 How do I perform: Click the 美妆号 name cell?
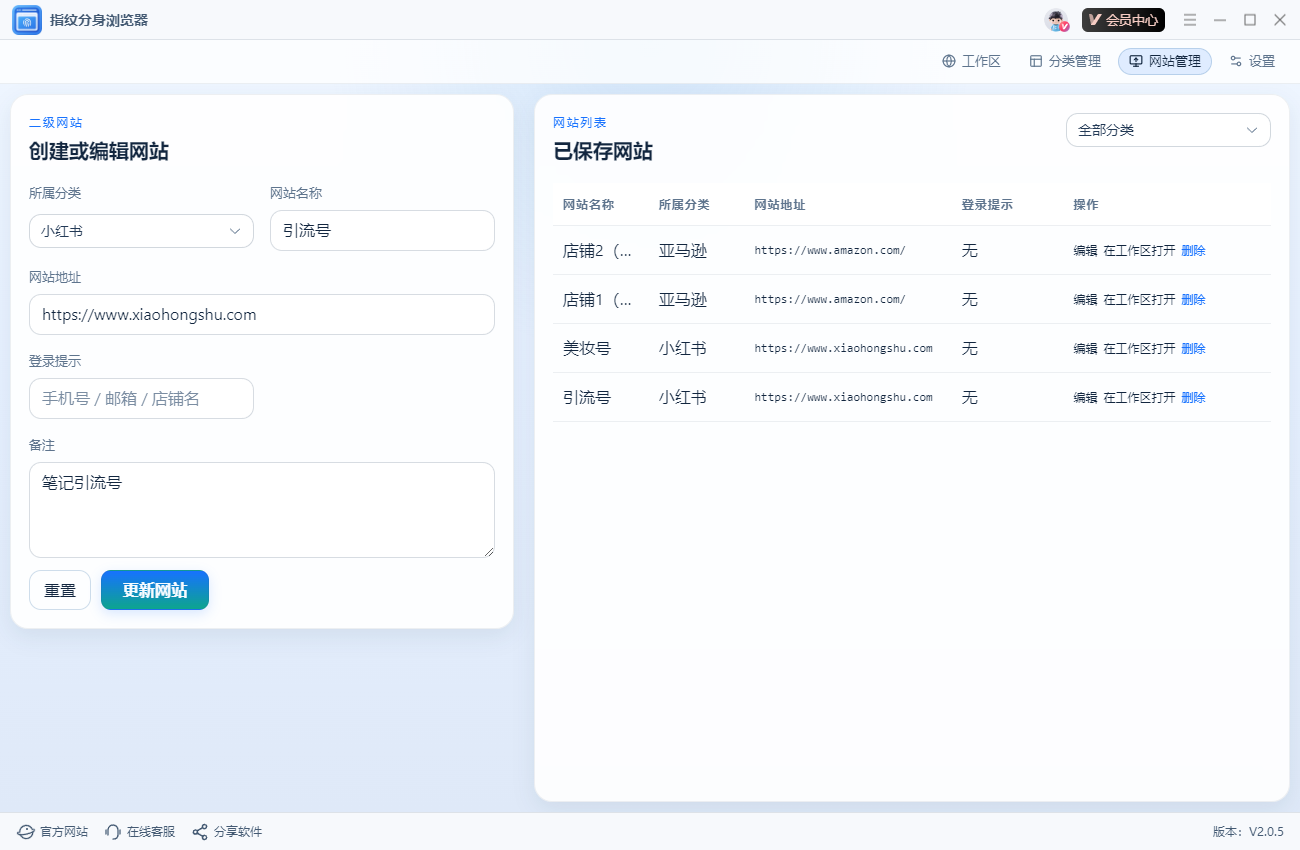(x=587, y=349)
